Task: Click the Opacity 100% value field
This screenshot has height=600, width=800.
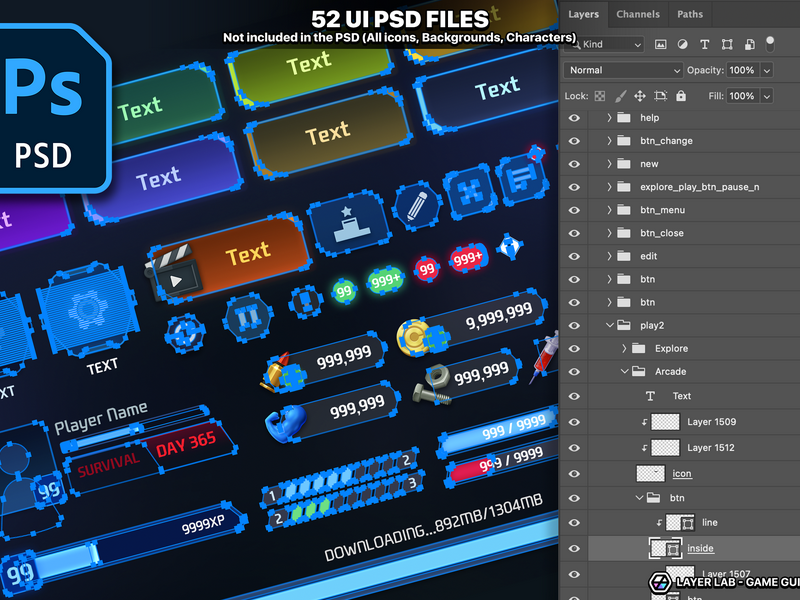Action: coord(742,70)
